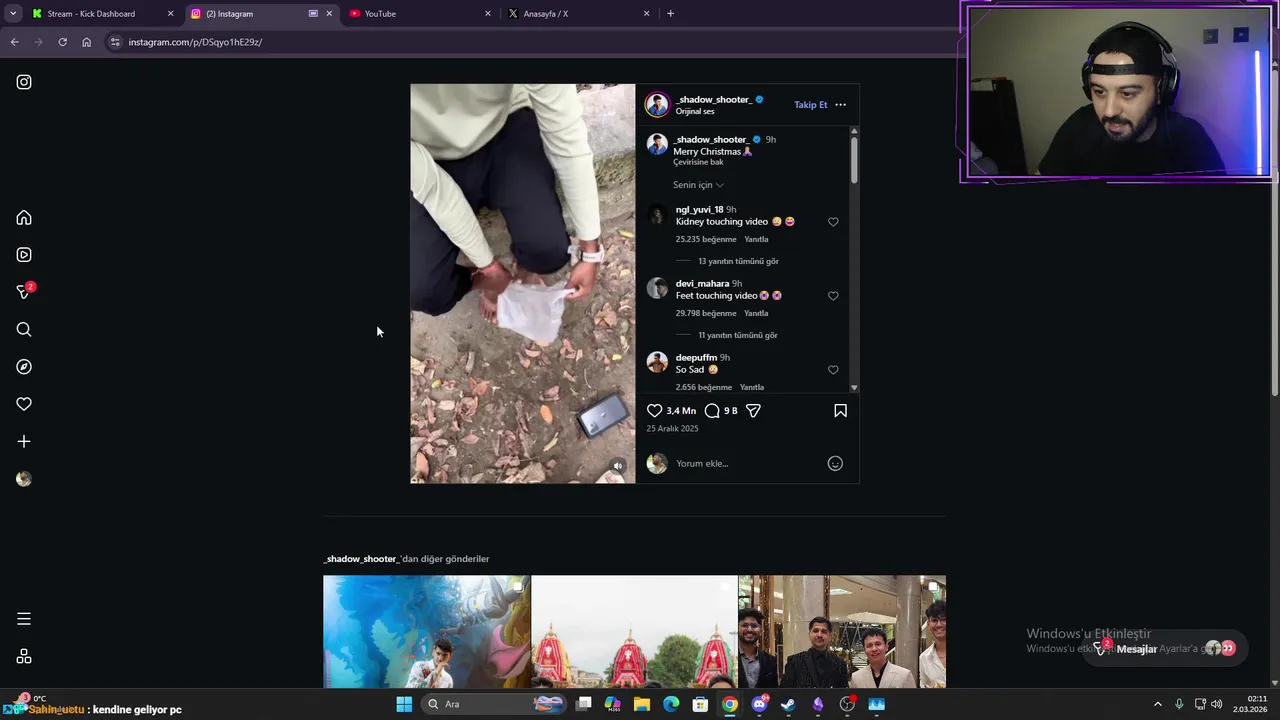This screenshot has height=720, width=1280.
Task: Open the post options three-dot menu
Action: [840, 105]
